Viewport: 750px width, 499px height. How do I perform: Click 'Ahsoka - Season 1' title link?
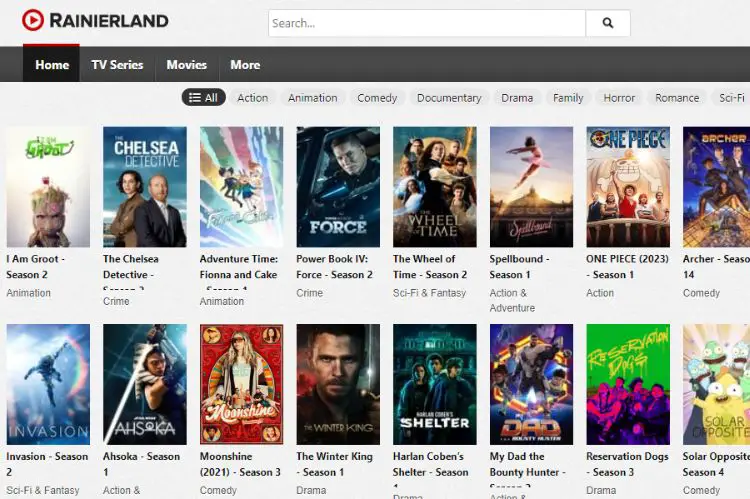click(x=141, y=464)
